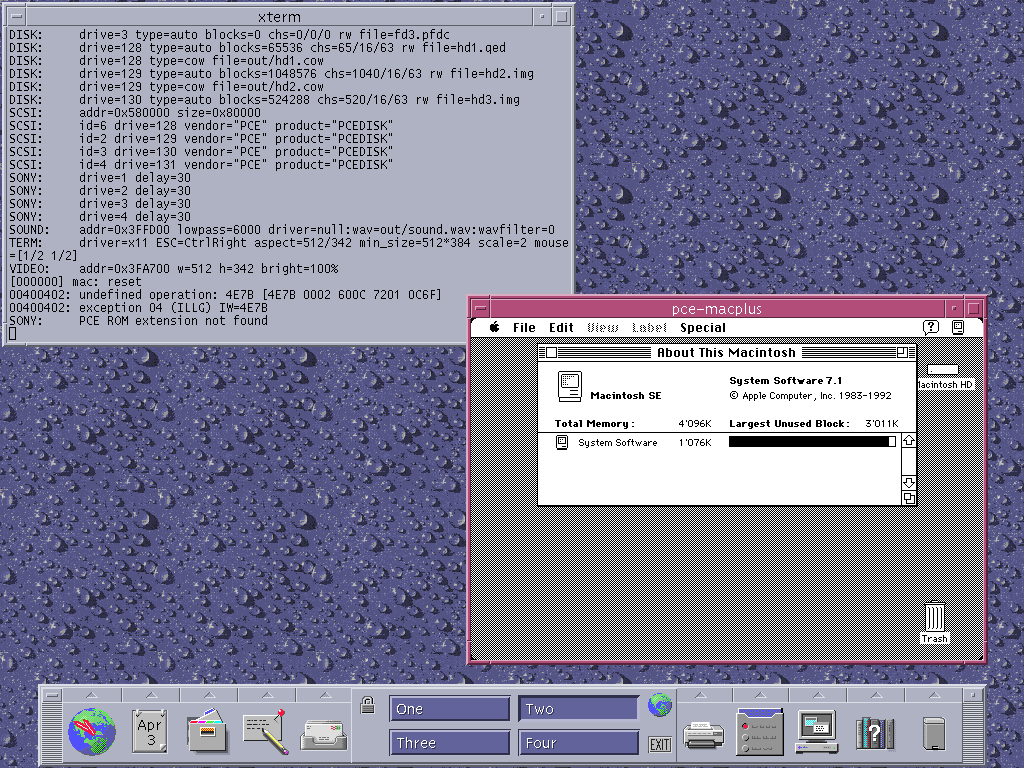Expand subpanel arrow above text note icon
Screen dimensions: 1024x768
coord(267,694)
